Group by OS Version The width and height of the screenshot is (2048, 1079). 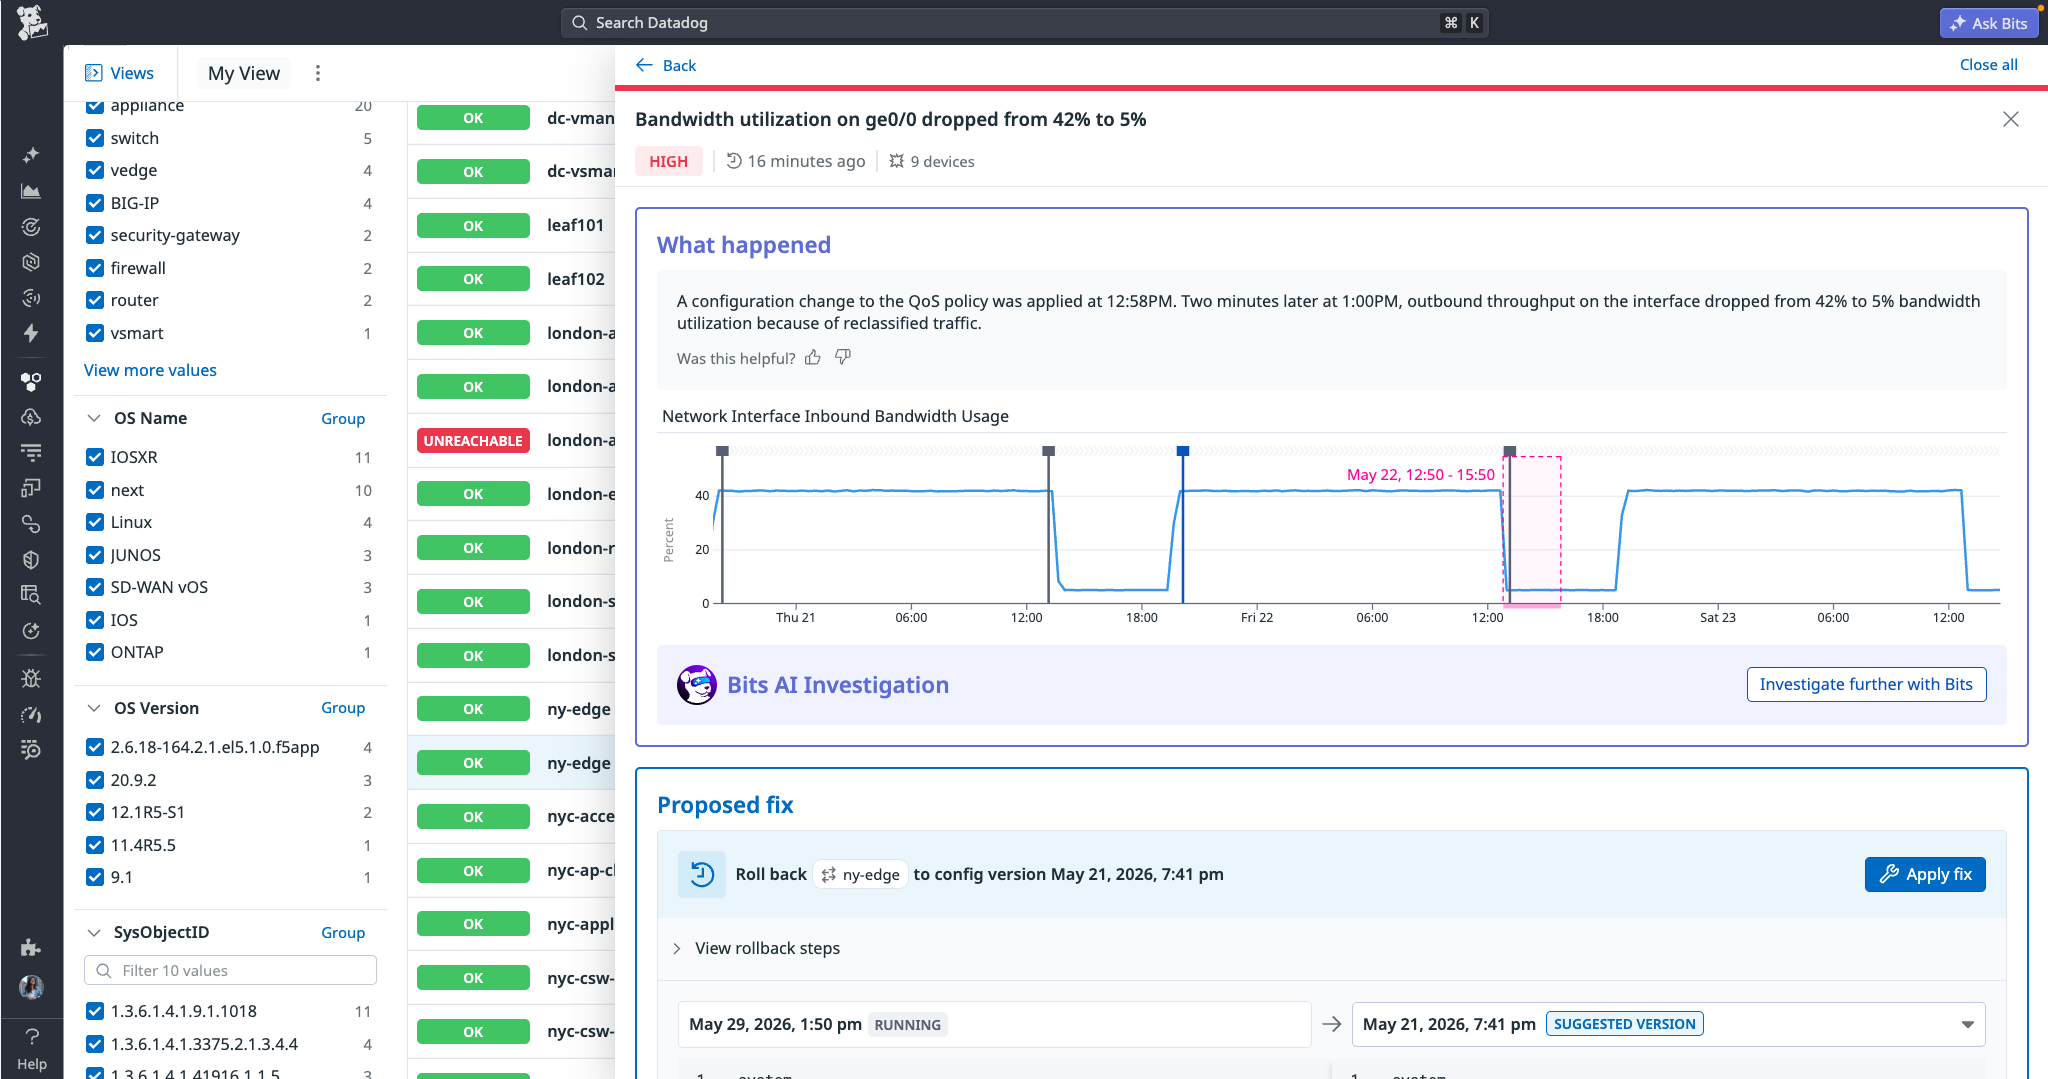click(343, 708)
